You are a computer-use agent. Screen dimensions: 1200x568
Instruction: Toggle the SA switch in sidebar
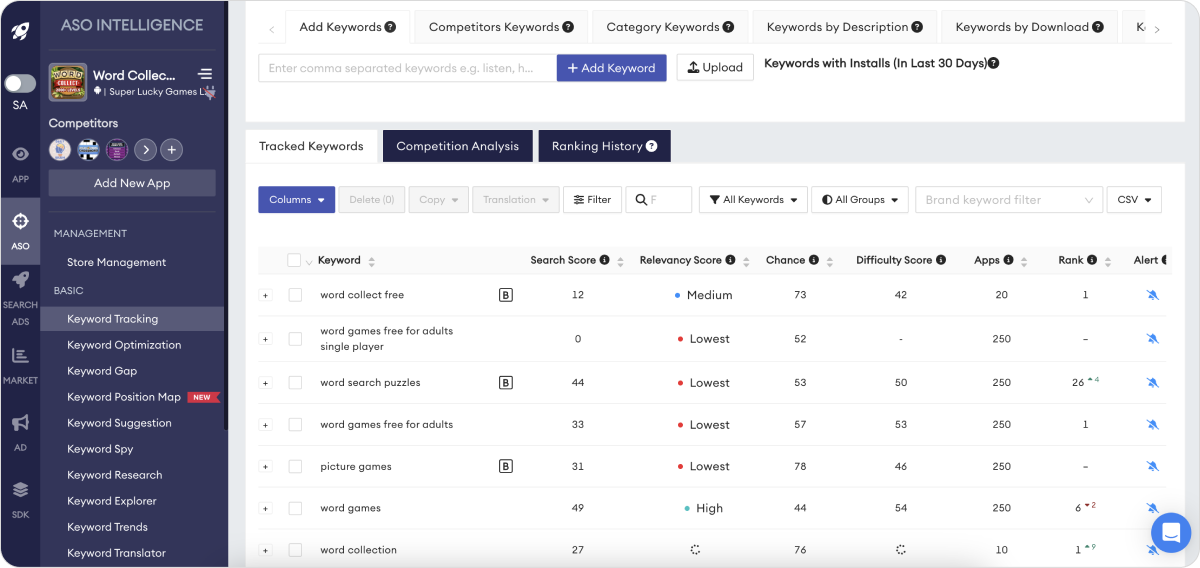[x=20, y=84]
